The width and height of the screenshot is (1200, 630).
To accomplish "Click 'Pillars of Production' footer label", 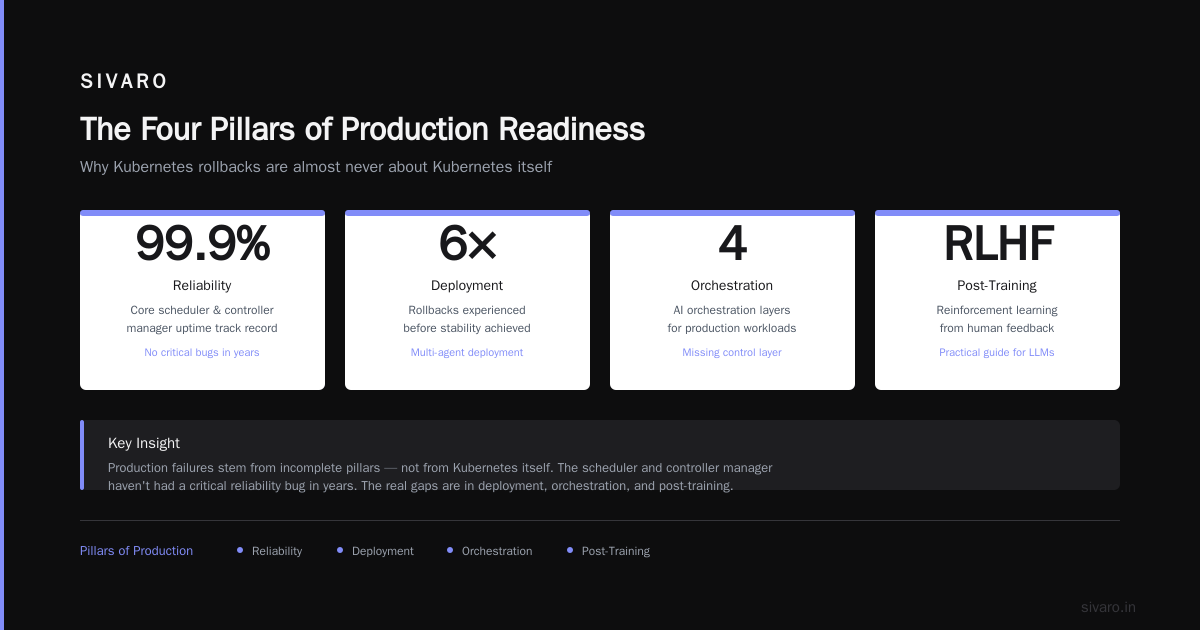I will coord(136,551).
